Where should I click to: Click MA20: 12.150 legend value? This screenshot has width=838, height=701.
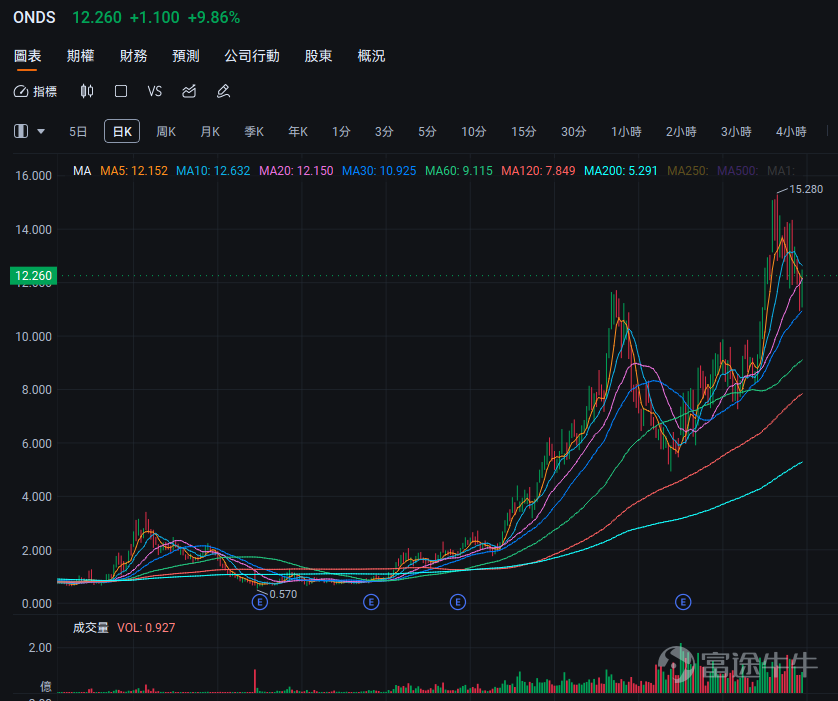296,171
